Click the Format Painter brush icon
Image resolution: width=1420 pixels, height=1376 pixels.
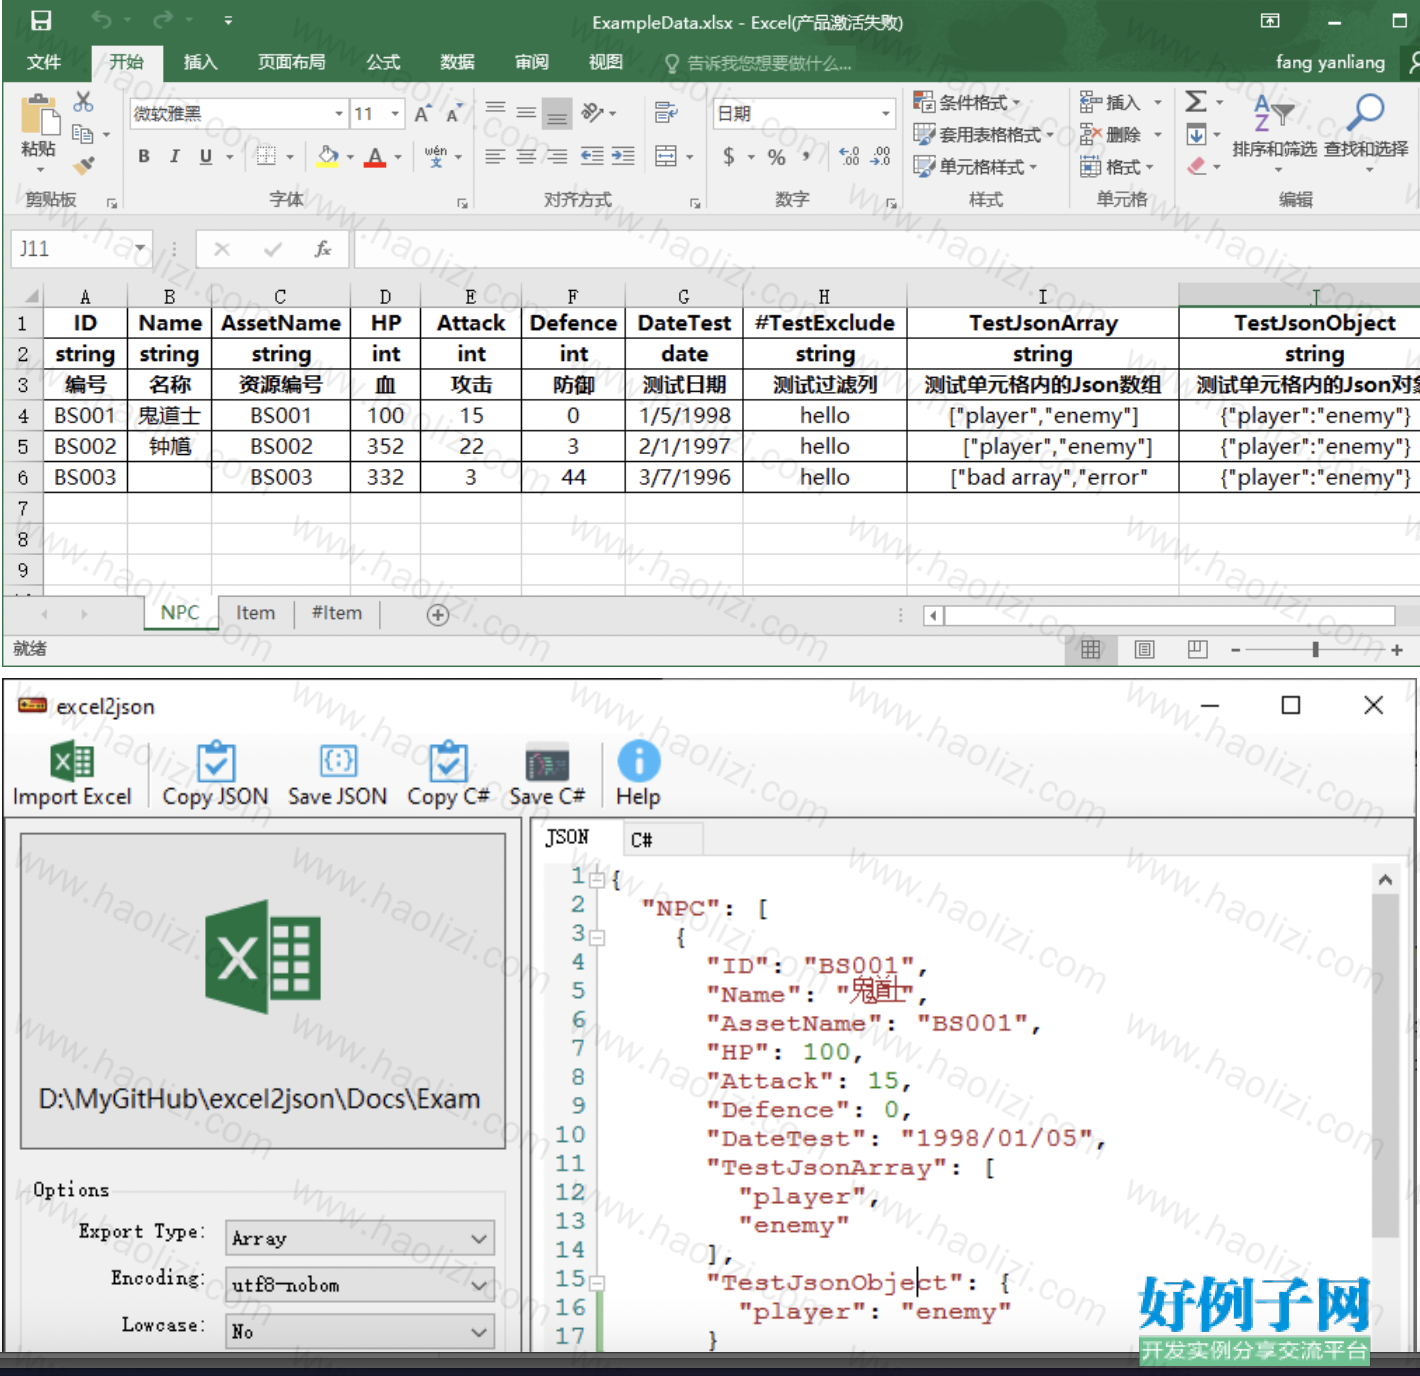(x=84, y=164)
